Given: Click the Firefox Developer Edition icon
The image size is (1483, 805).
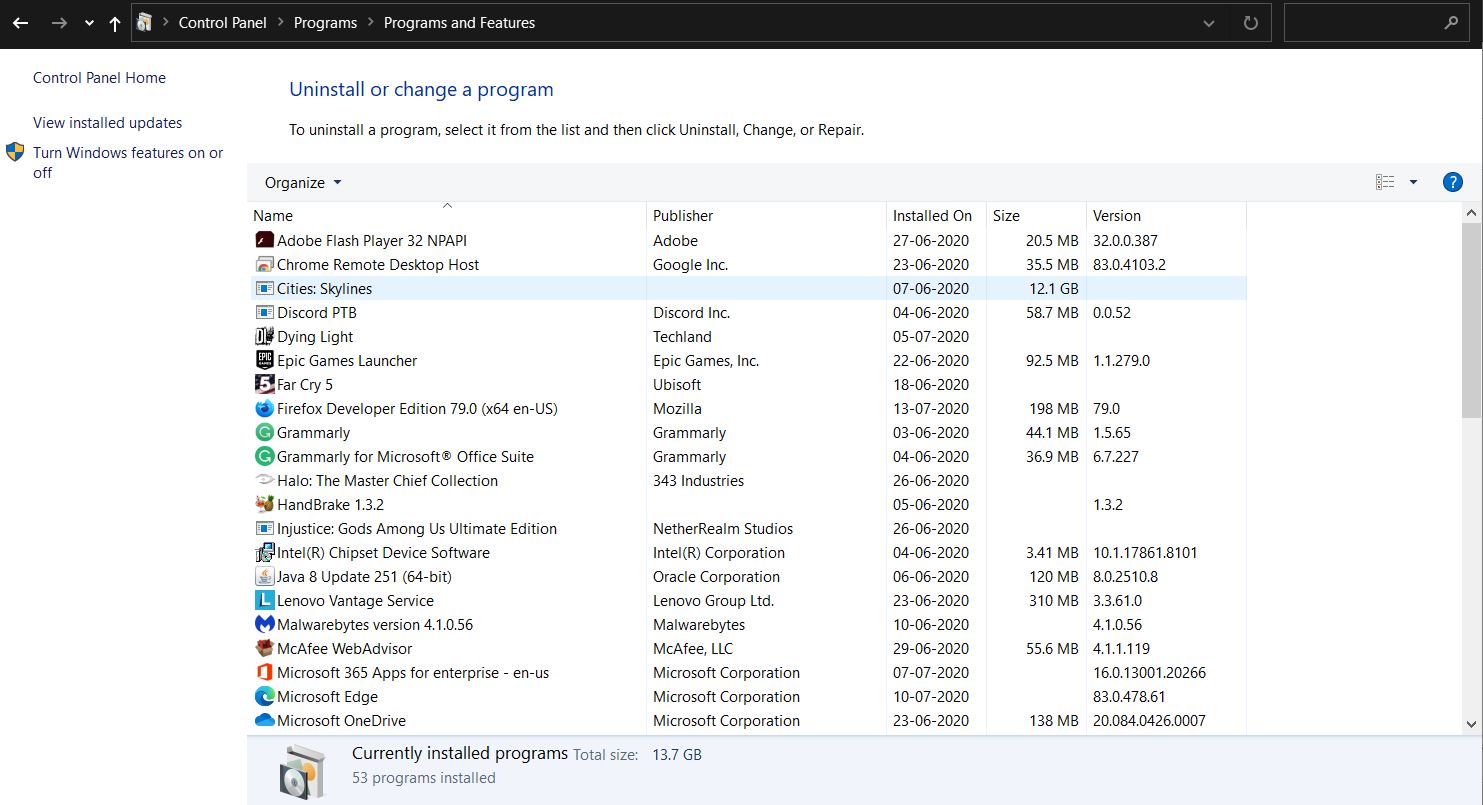Looking at the screenshot, I should click(264, 408).
